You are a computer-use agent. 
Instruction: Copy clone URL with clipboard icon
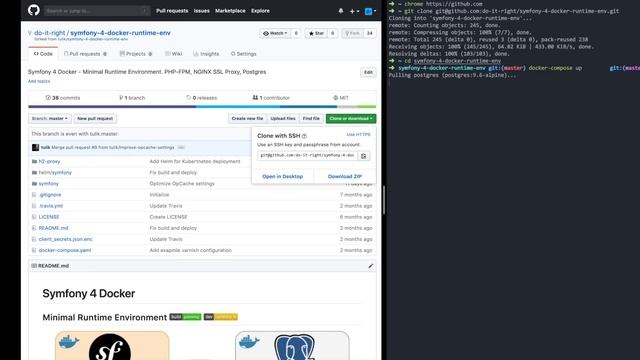[x=364, y=156]
